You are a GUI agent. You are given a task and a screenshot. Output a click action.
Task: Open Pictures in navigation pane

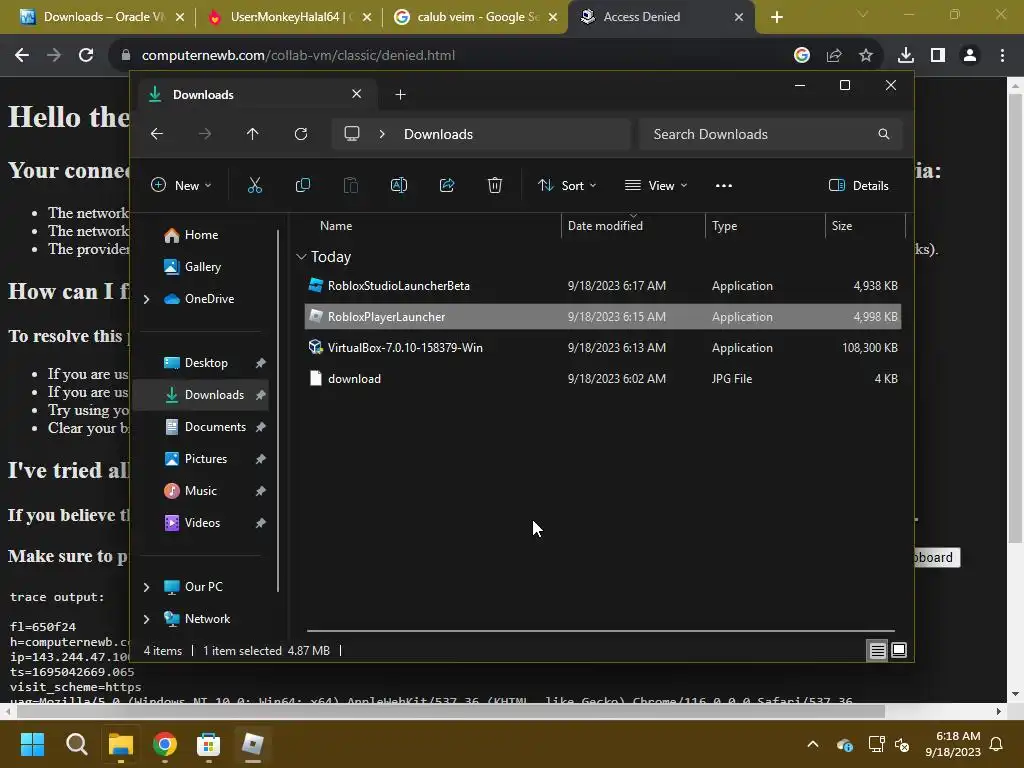click(204, 459)
